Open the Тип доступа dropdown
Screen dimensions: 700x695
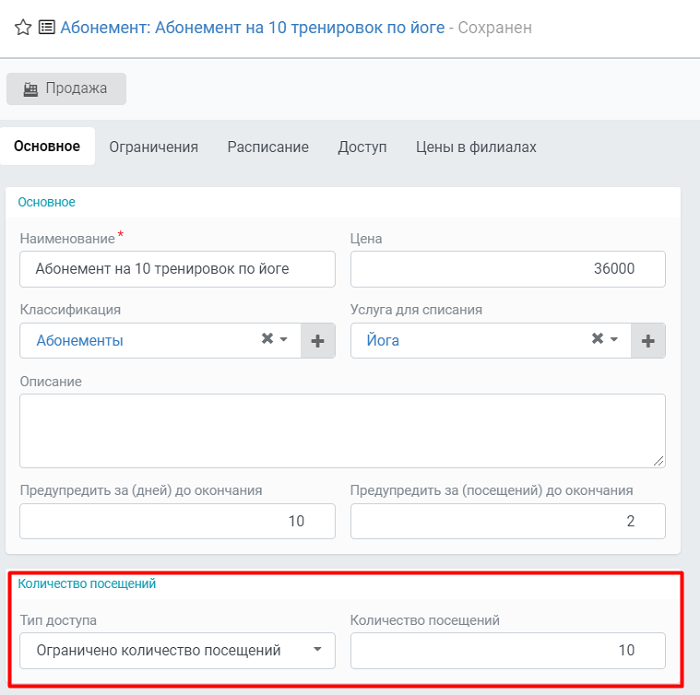[x=177, y=650]
